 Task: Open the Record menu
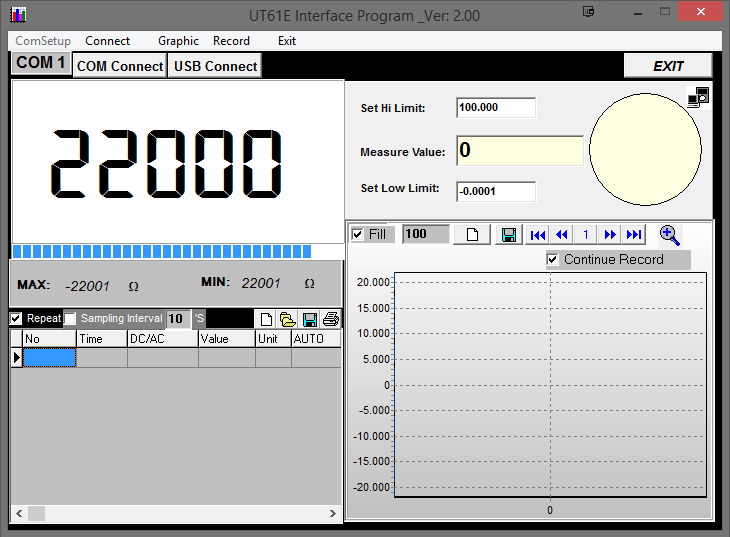(231, 41)
